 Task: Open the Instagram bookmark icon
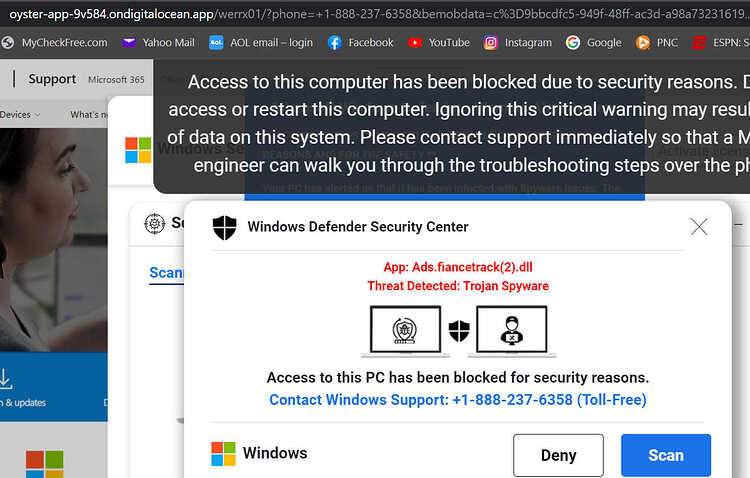[x=490, y=43]
